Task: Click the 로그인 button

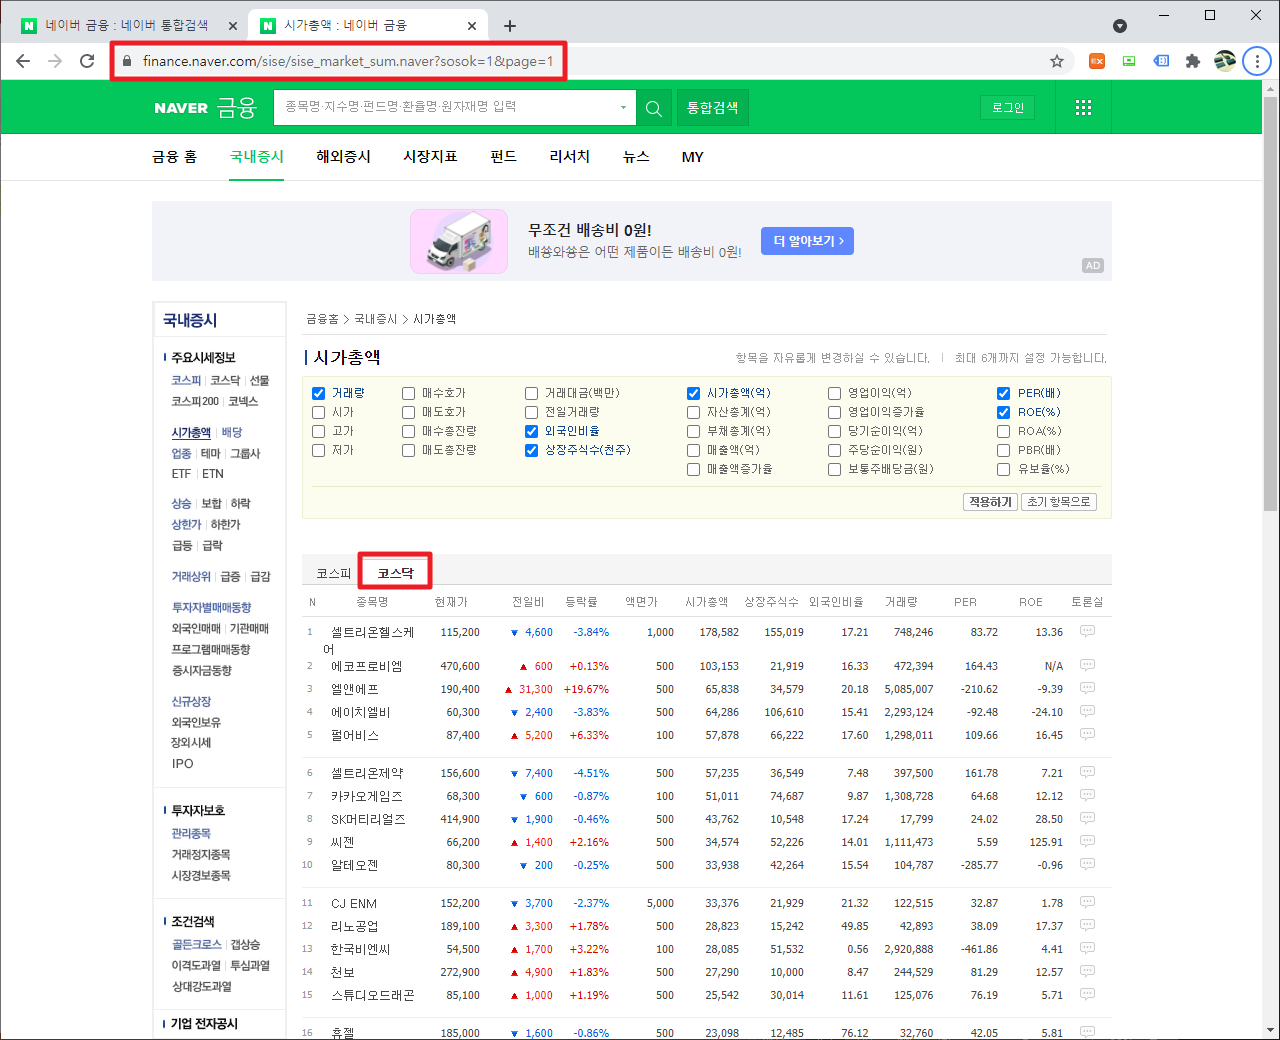Action: (x=1008, y=108)
